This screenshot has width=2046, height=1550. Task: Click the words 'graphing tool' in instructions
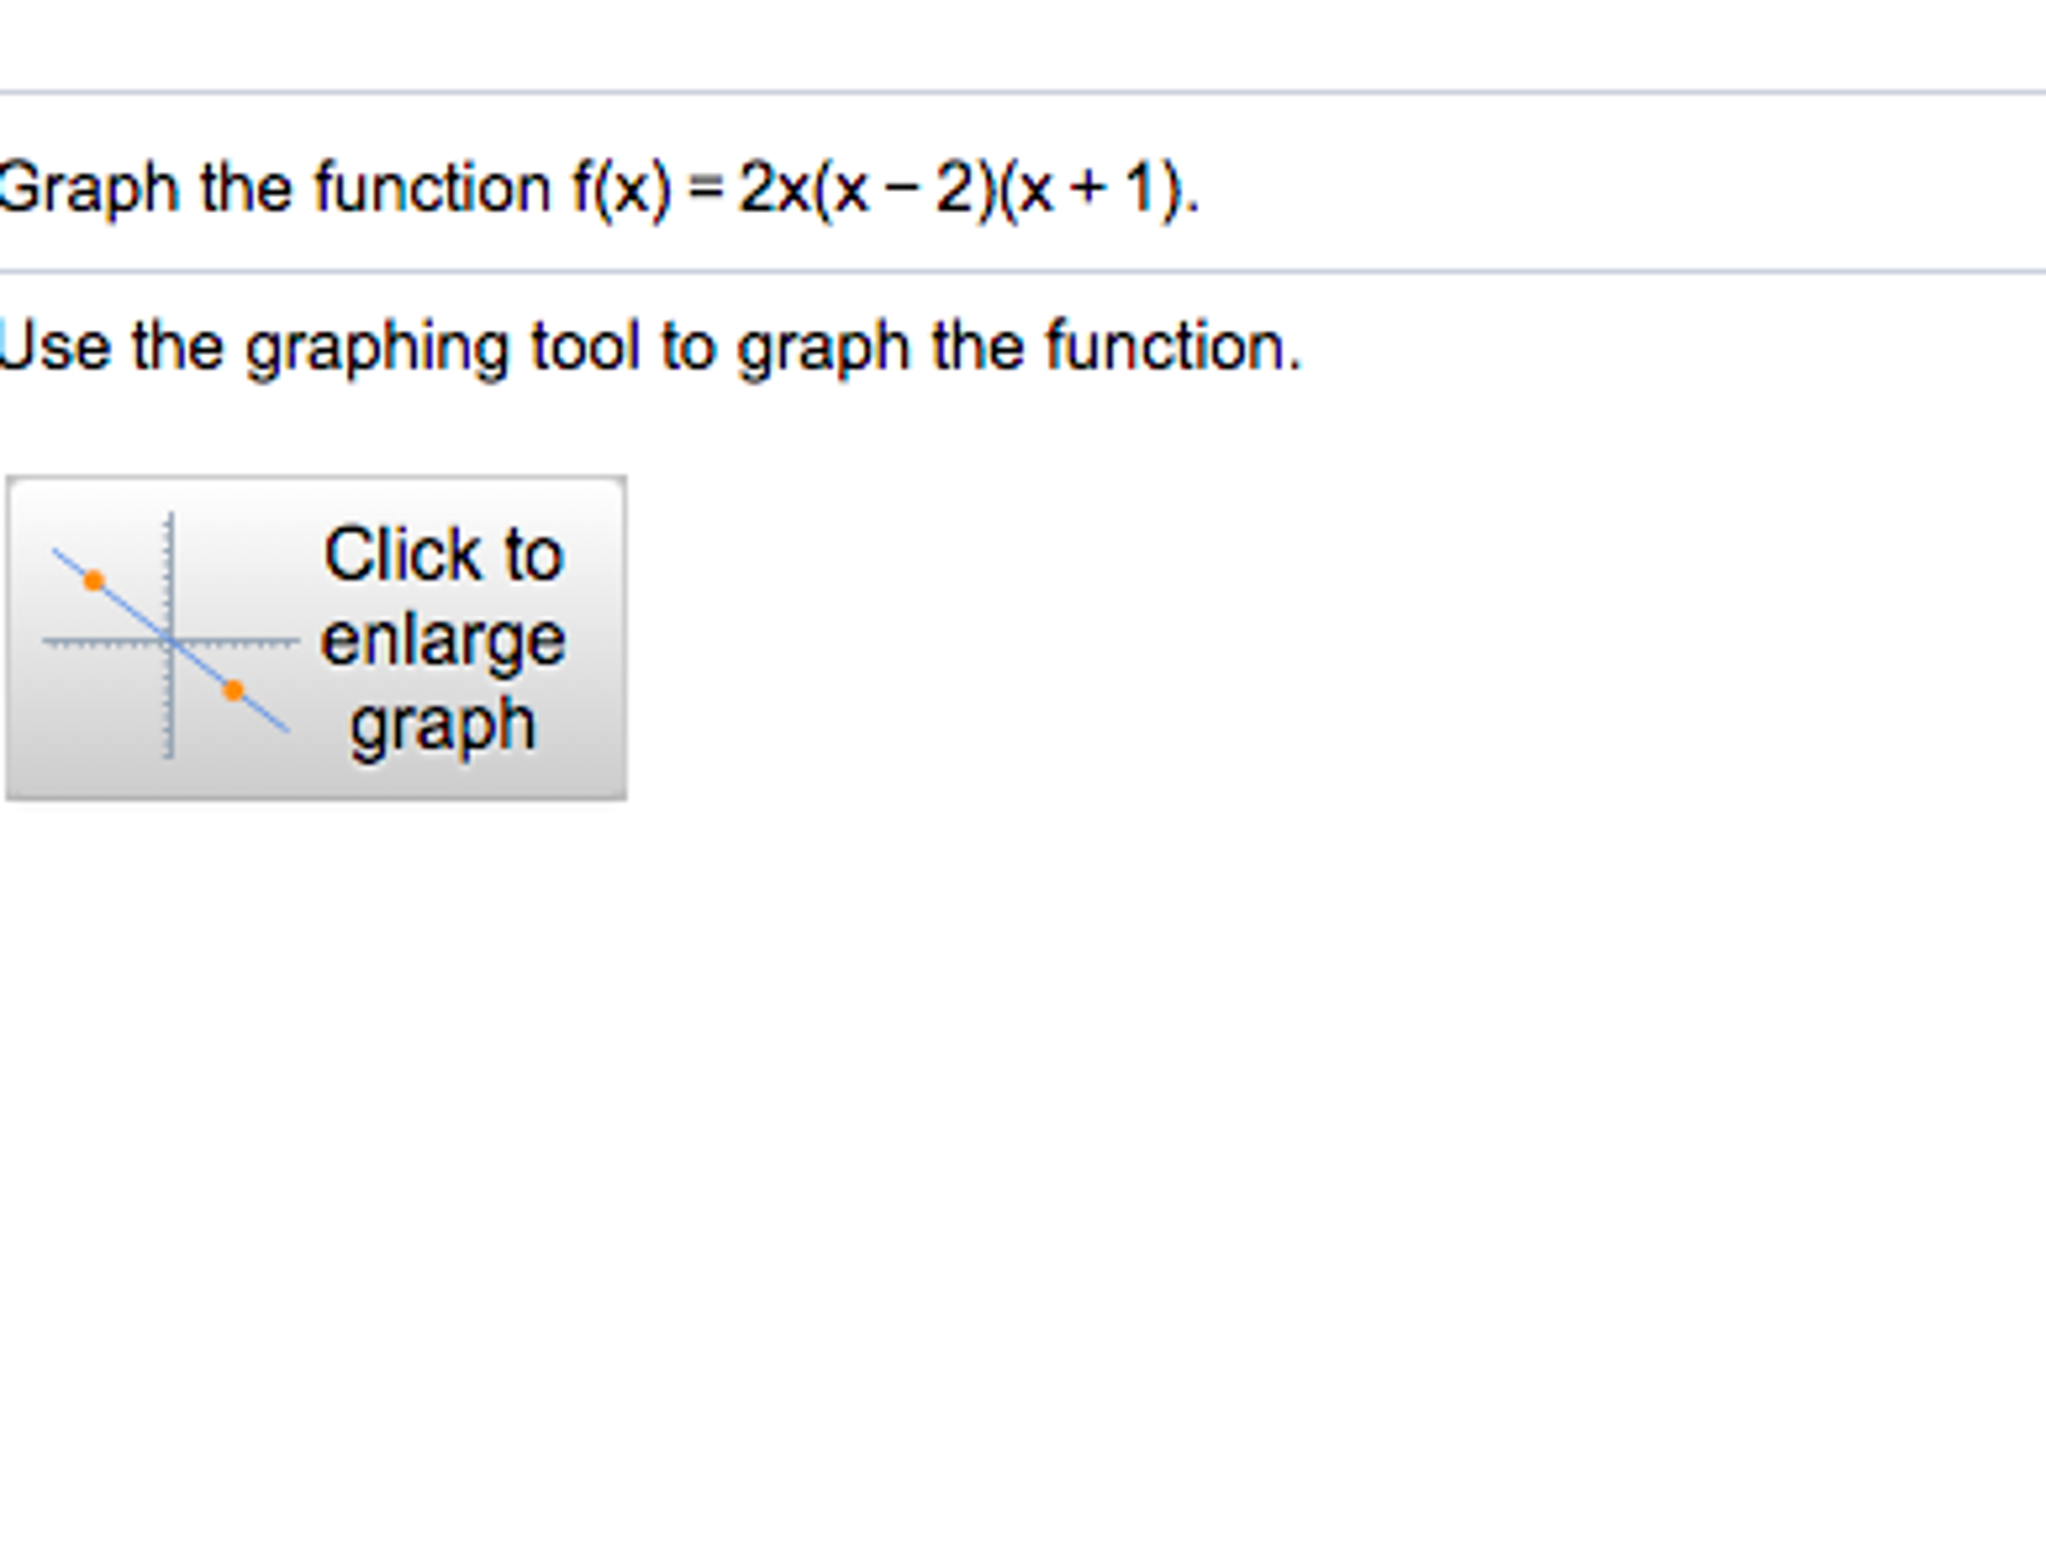tap(443, 347)
